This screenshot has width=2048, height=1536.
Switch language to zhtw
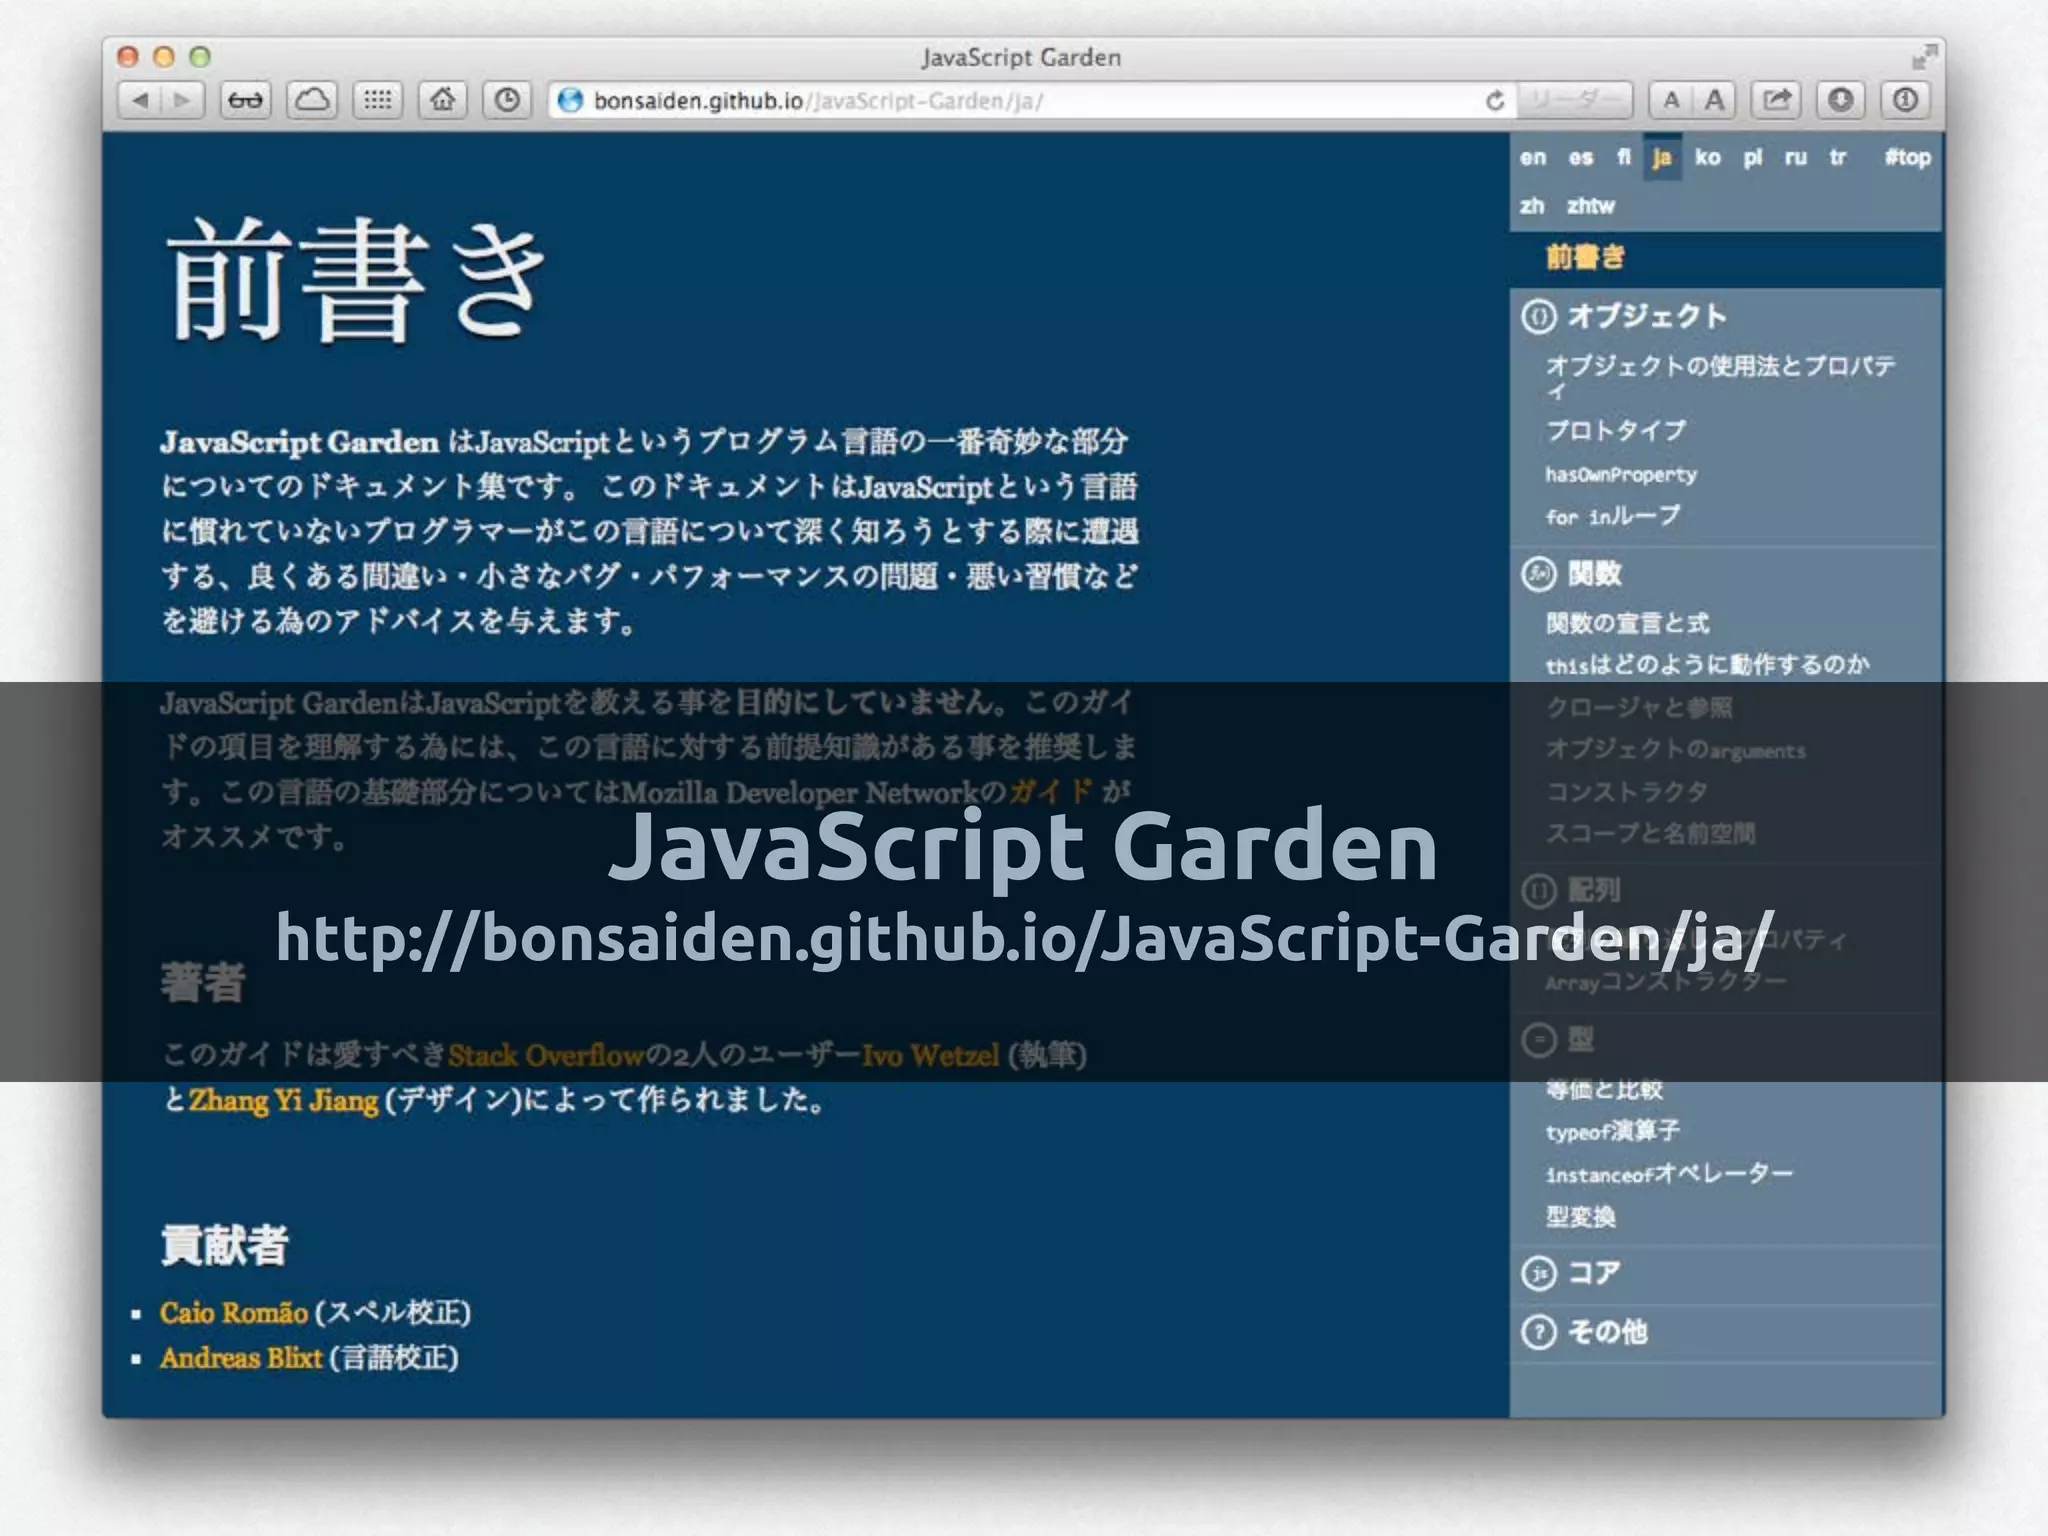point(1591,206)
